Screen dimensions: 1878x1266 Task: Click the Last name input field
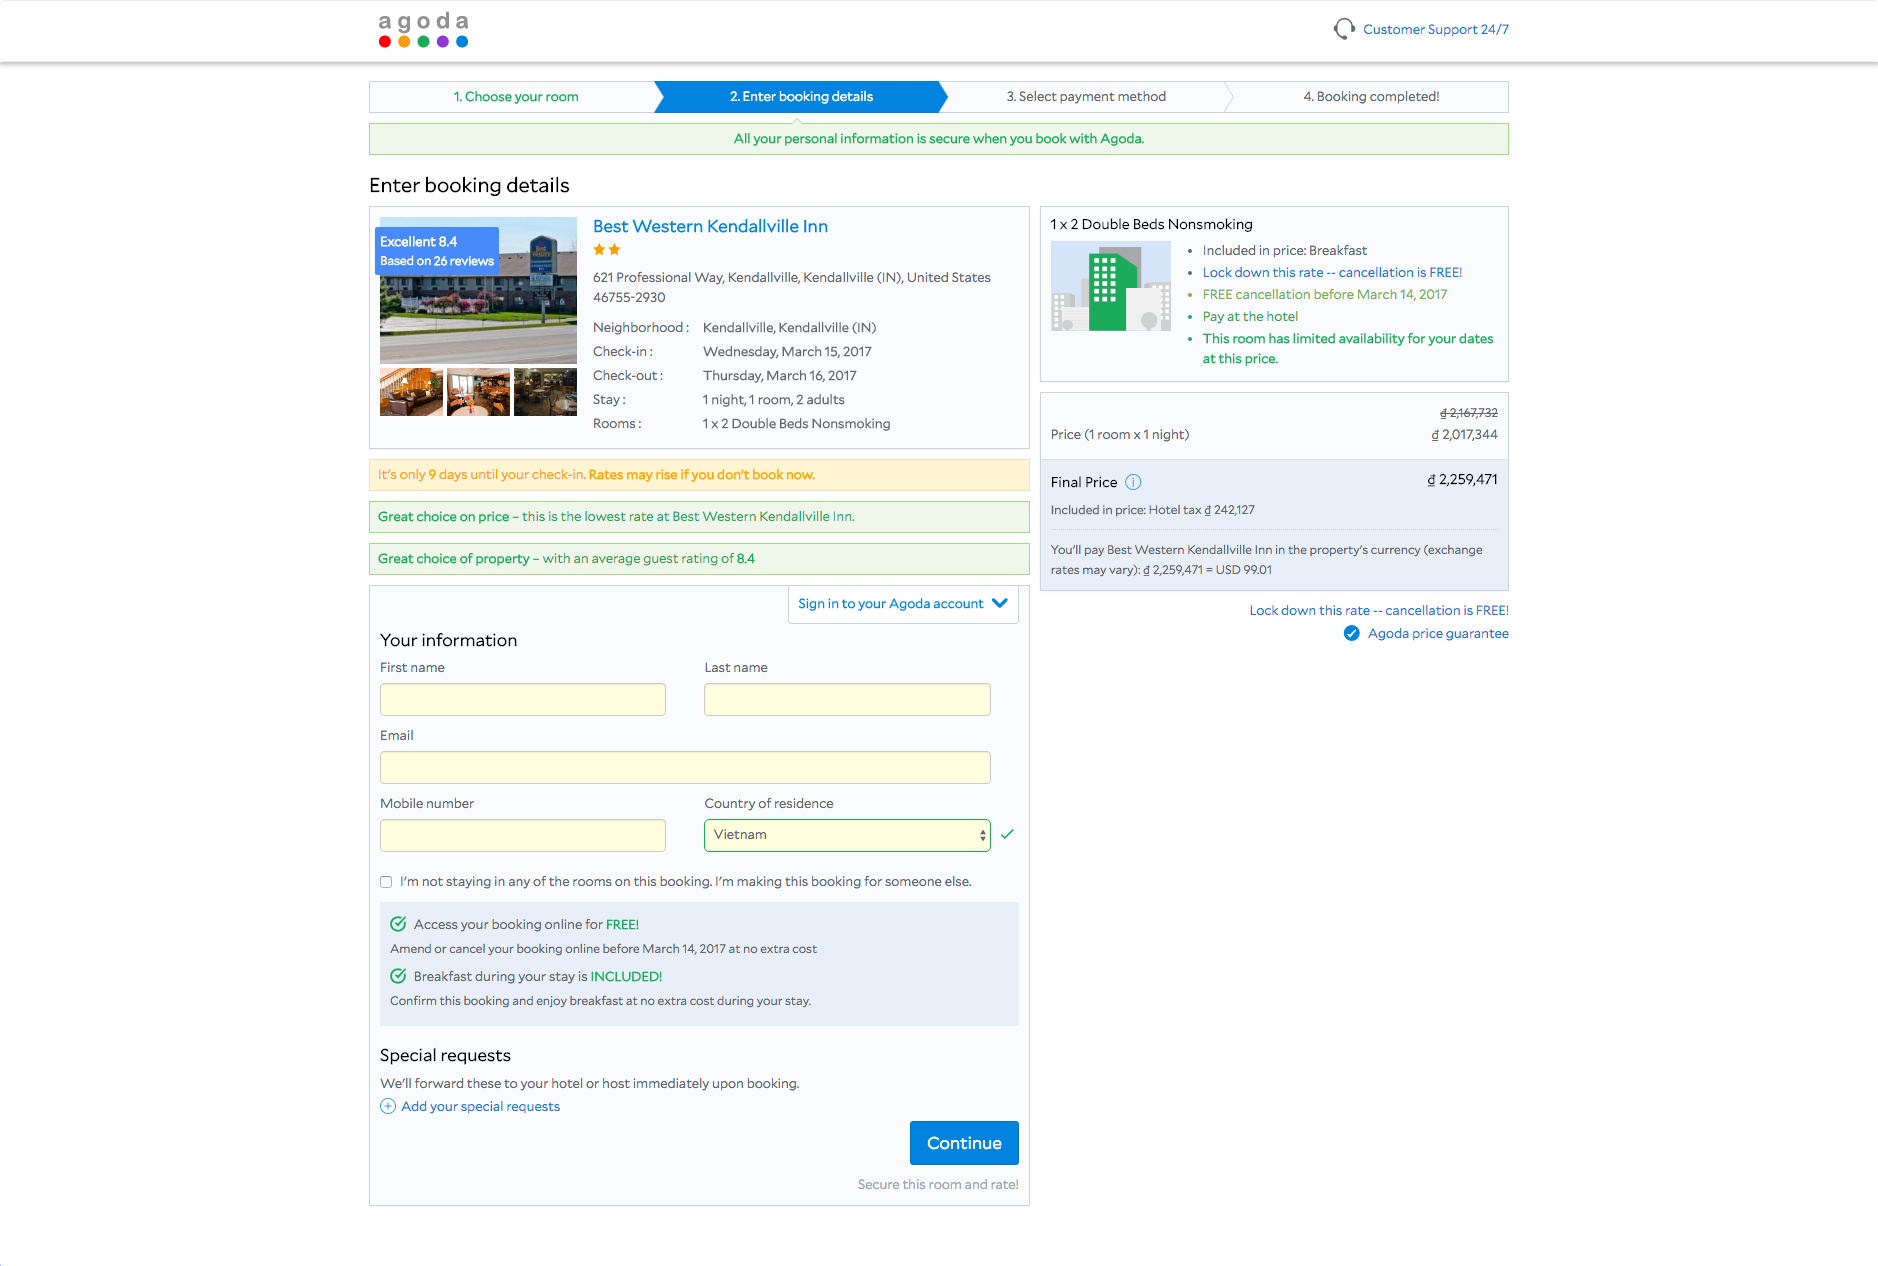pyautogui.click(x=847, y=699)
